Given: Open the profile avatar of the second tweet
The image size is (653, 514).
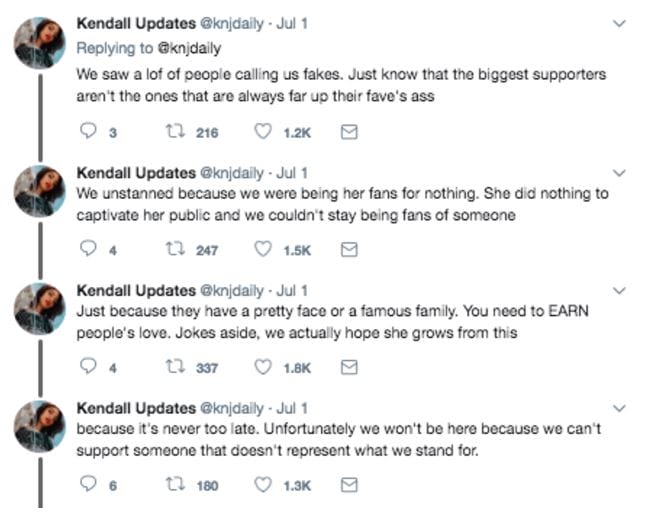Looking at the screenshot, I should [40, 190].
